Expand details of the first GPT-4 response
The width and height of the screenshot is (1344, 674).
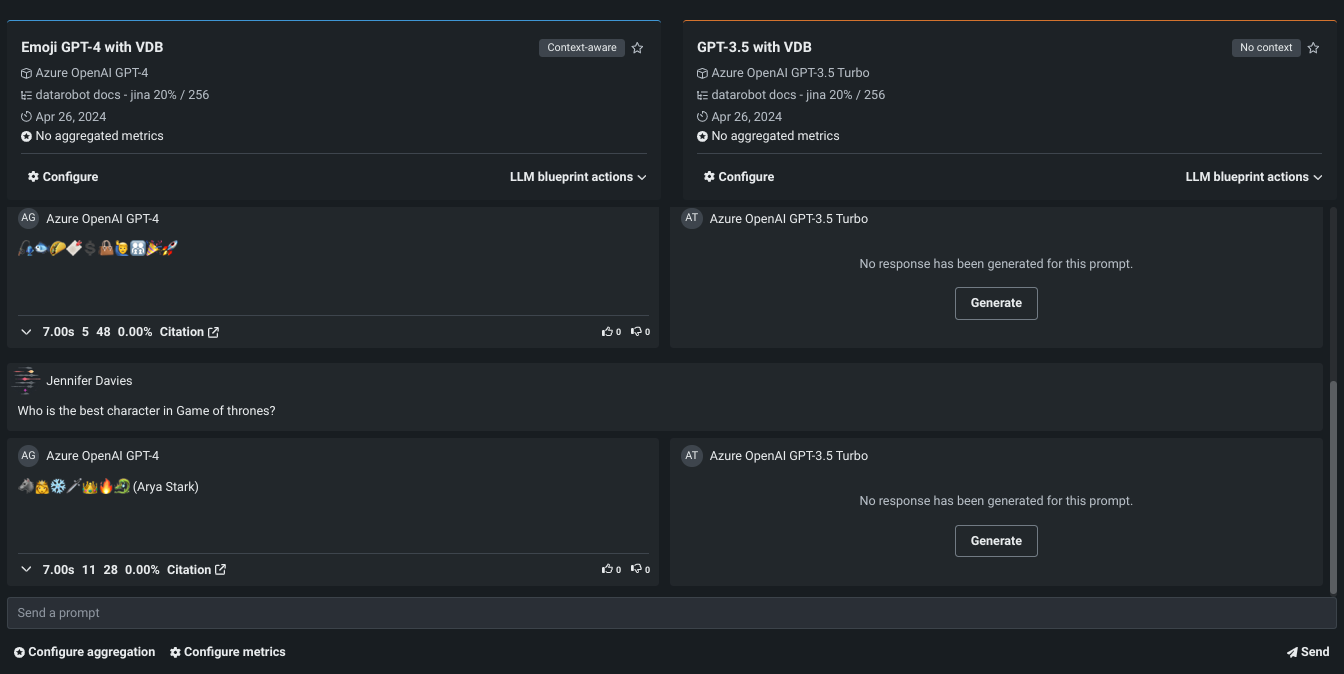click(x=27, y=332)
